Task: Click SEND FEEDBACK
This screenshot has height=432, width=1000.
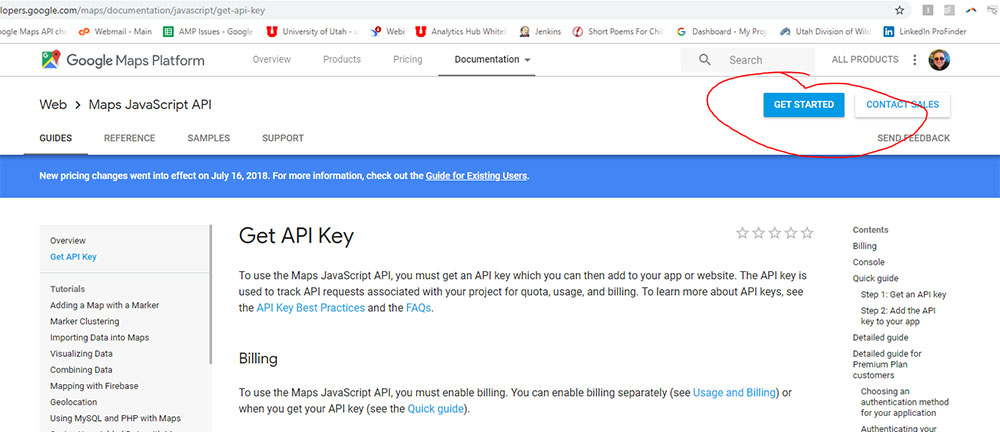Action: coord(913,138)
